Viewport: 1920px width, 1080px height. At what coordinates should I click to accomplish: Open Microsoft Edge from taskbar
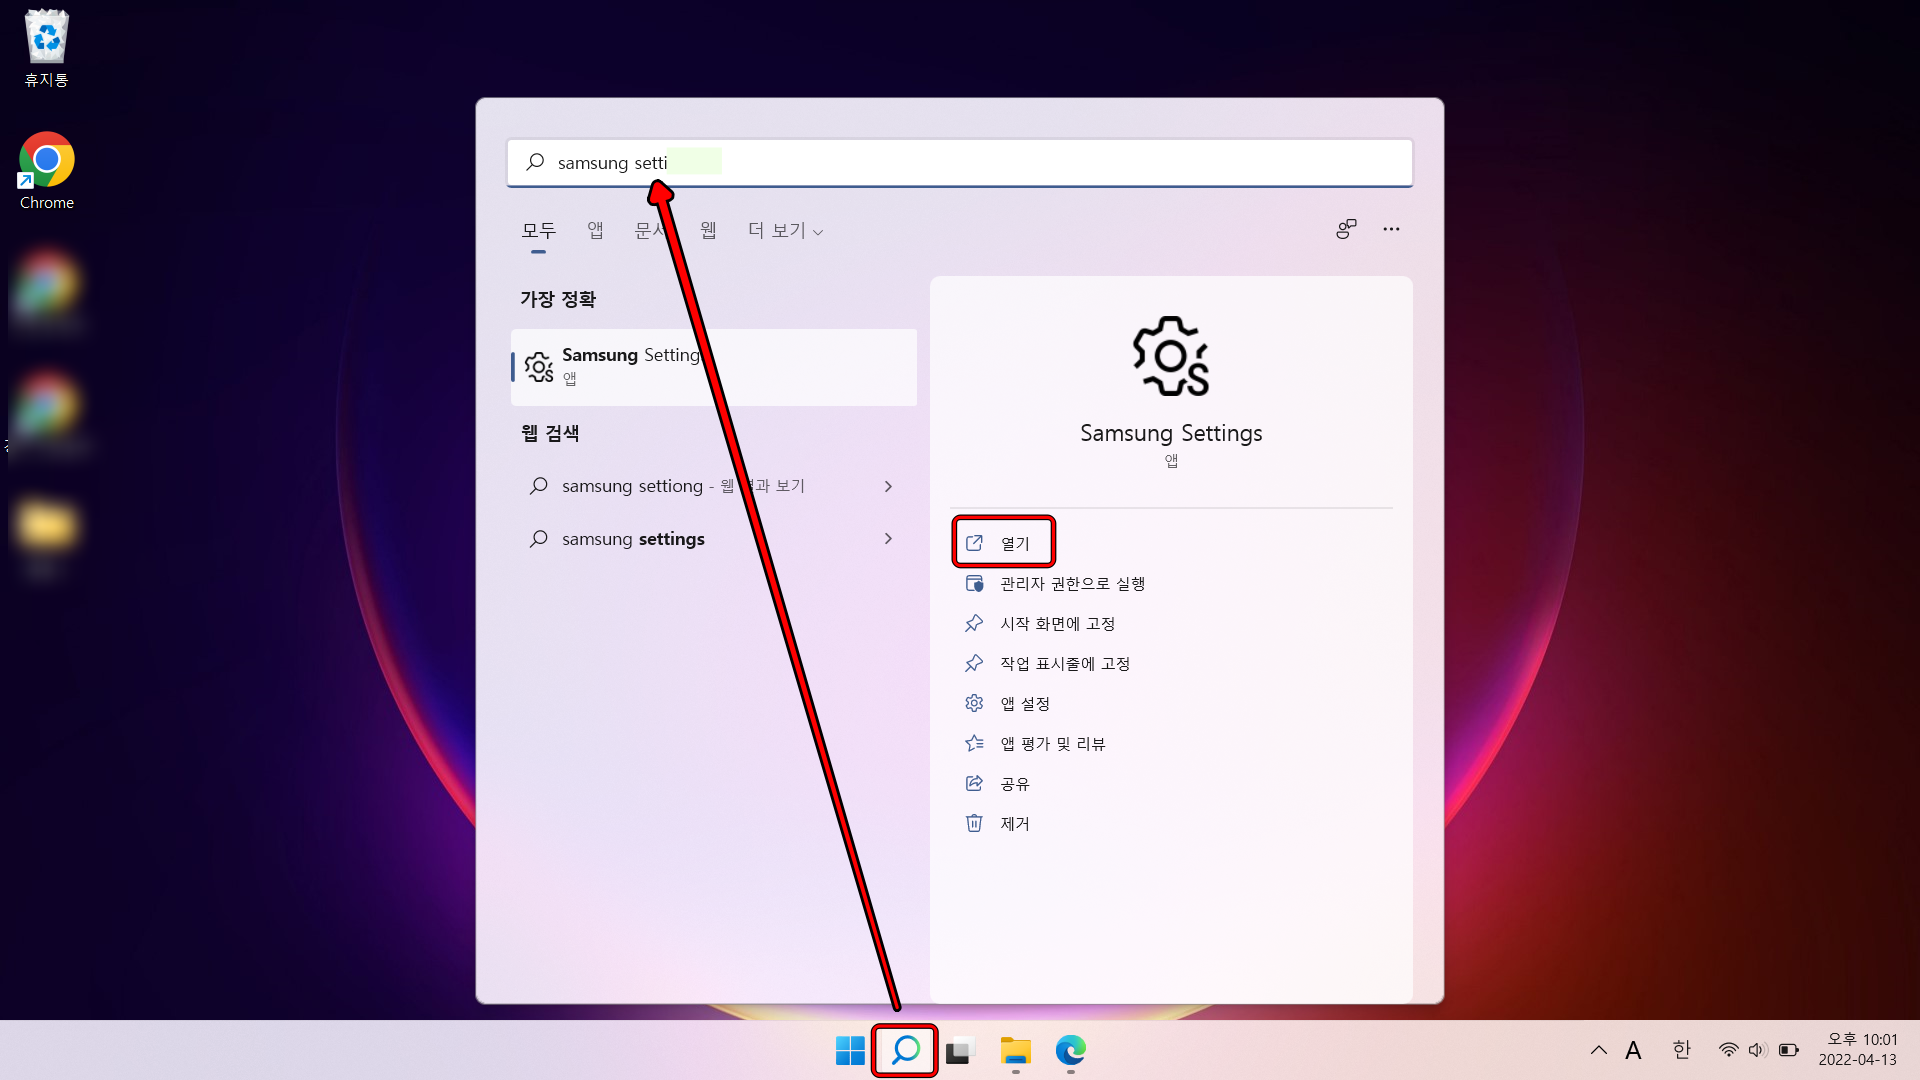1071,1050
